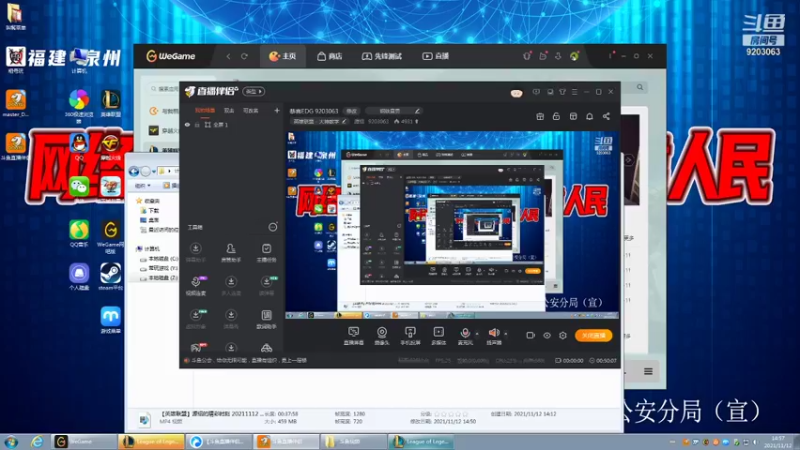Open the Windows Start button

(x=11, y=442)
